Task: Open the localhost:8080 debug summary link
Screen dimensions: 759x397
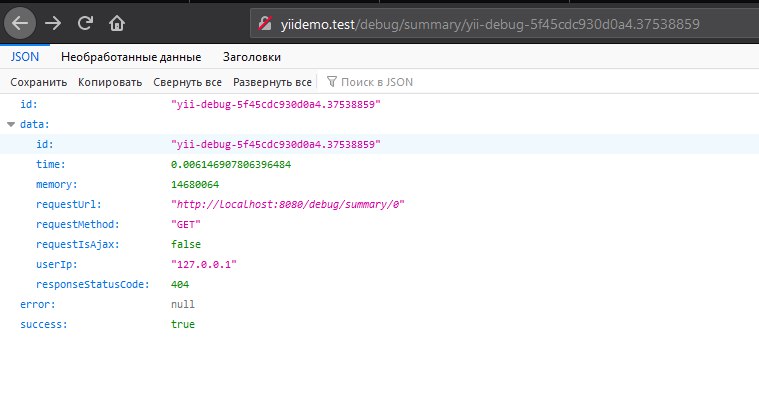Action: point(288,204)
